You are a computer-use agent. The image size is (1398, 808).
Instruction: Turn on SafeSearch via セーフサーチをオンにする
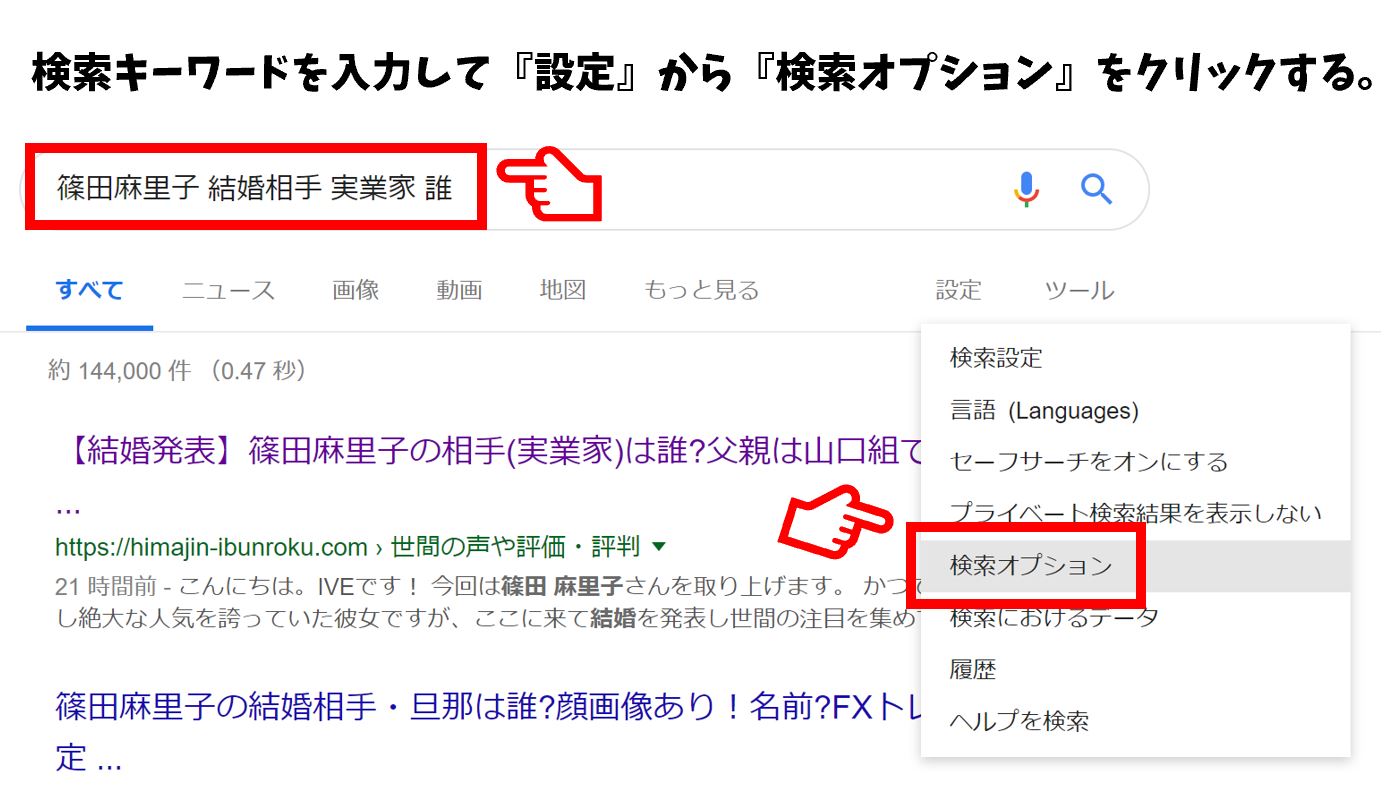click(x=1088, y=462)
